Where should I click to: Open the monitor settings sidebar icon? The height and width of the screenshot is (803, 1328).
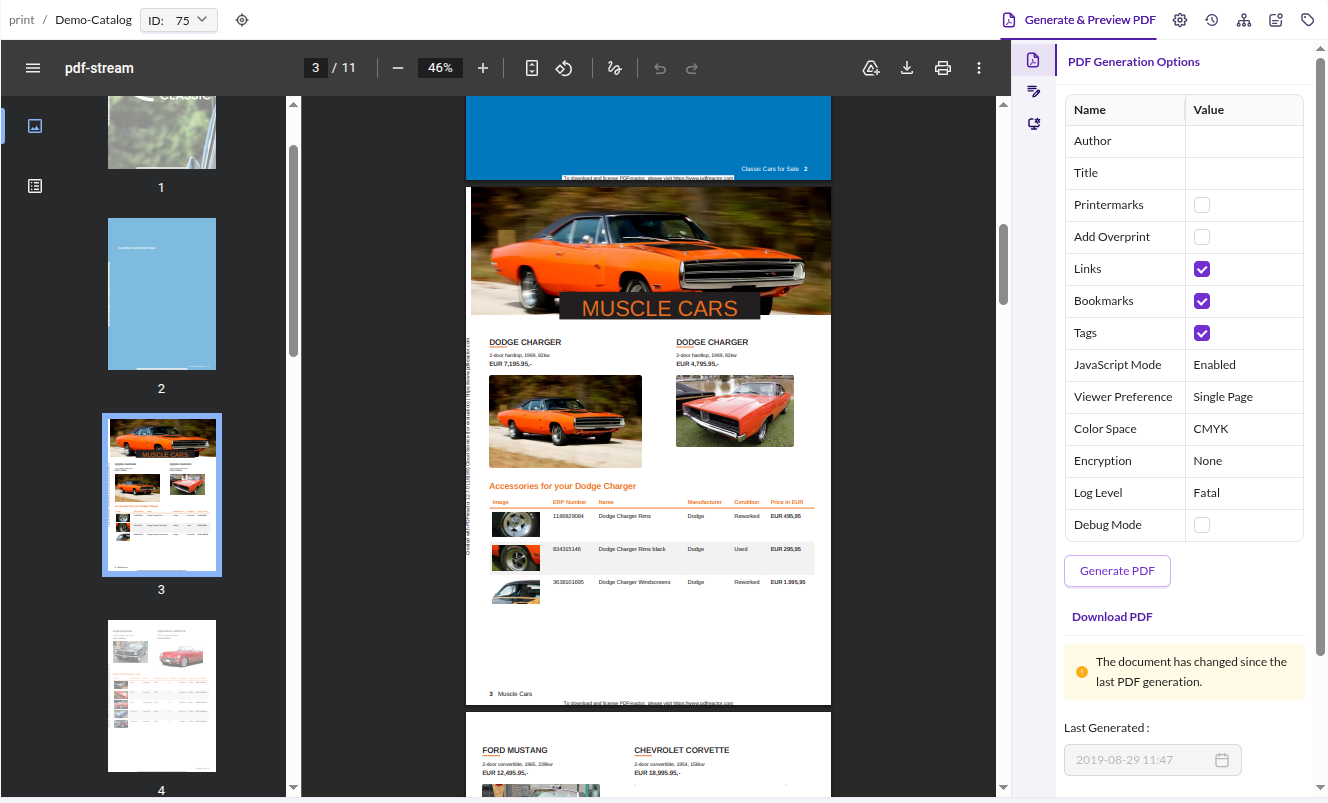click(x=1034, y=124)
